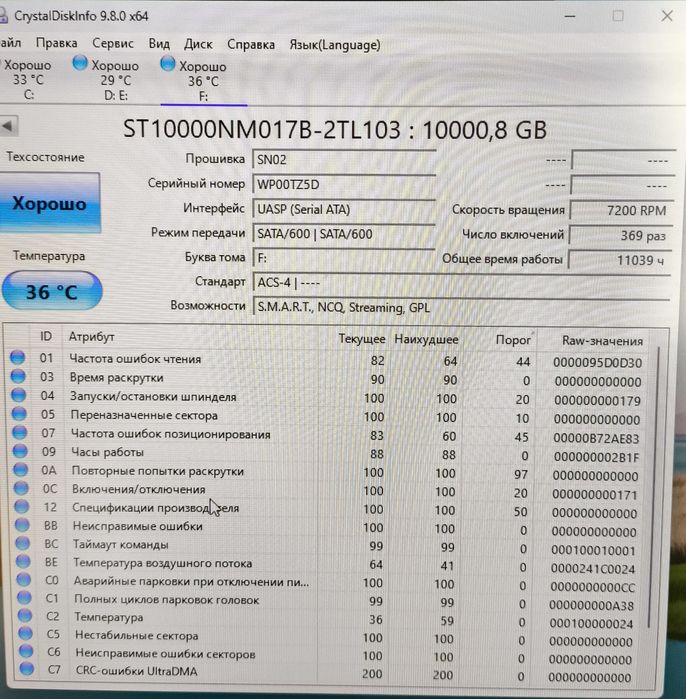Screen dimensions: 686x699
Task: Click the transfer mode field SATA/600 | SATA/600
Action: [x=343, y=234]
